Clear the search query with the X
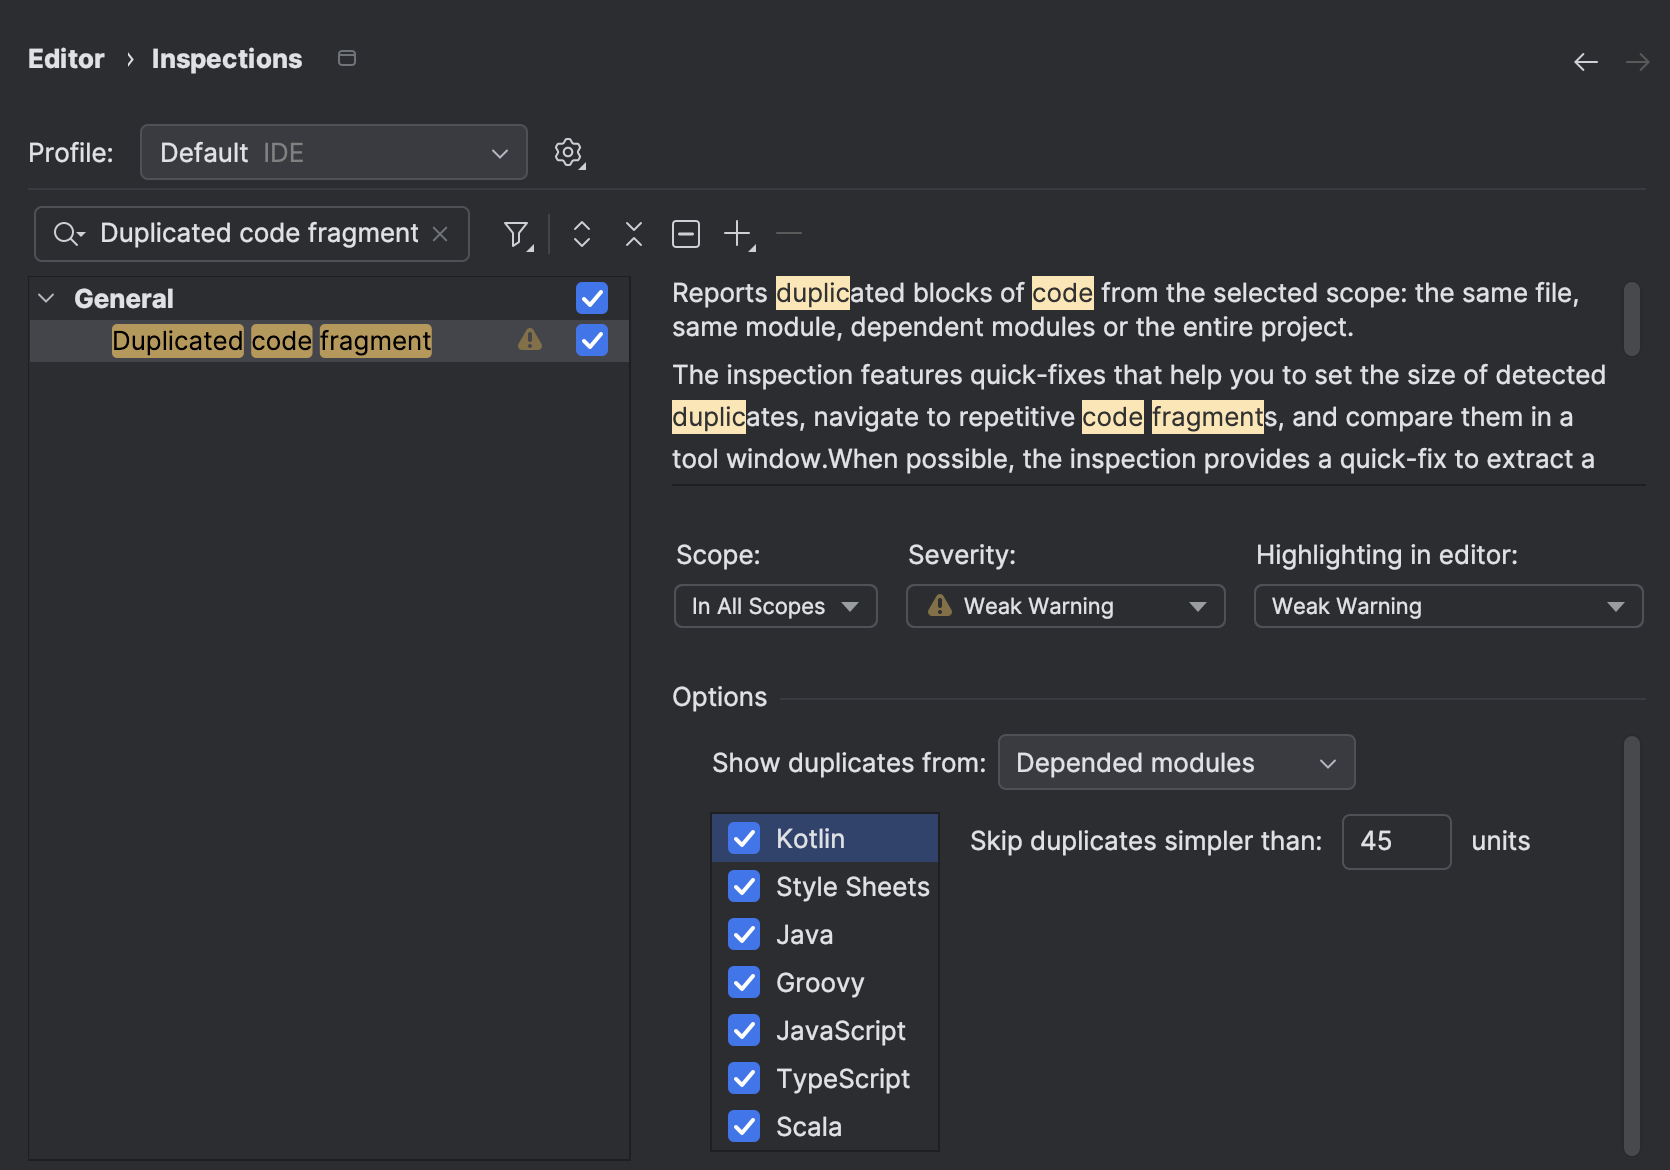The height and width of the screenshot is (1170, 1670). [440, 233]
